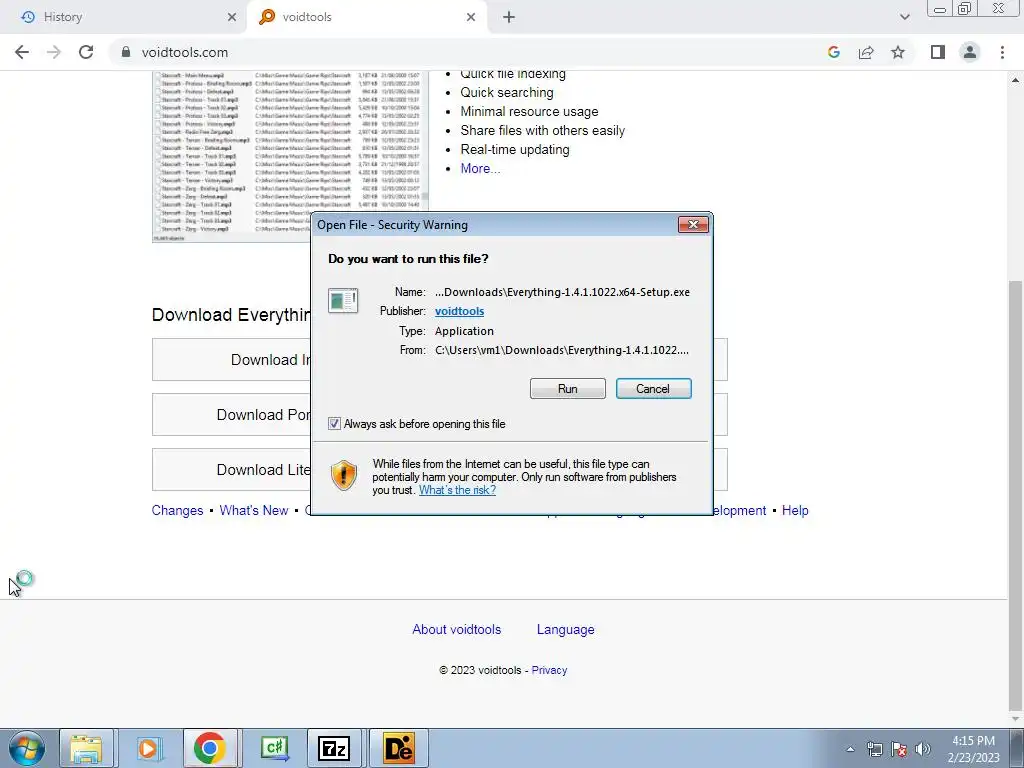
Task: Open the Windows Start menu
Action: point(25,748)
